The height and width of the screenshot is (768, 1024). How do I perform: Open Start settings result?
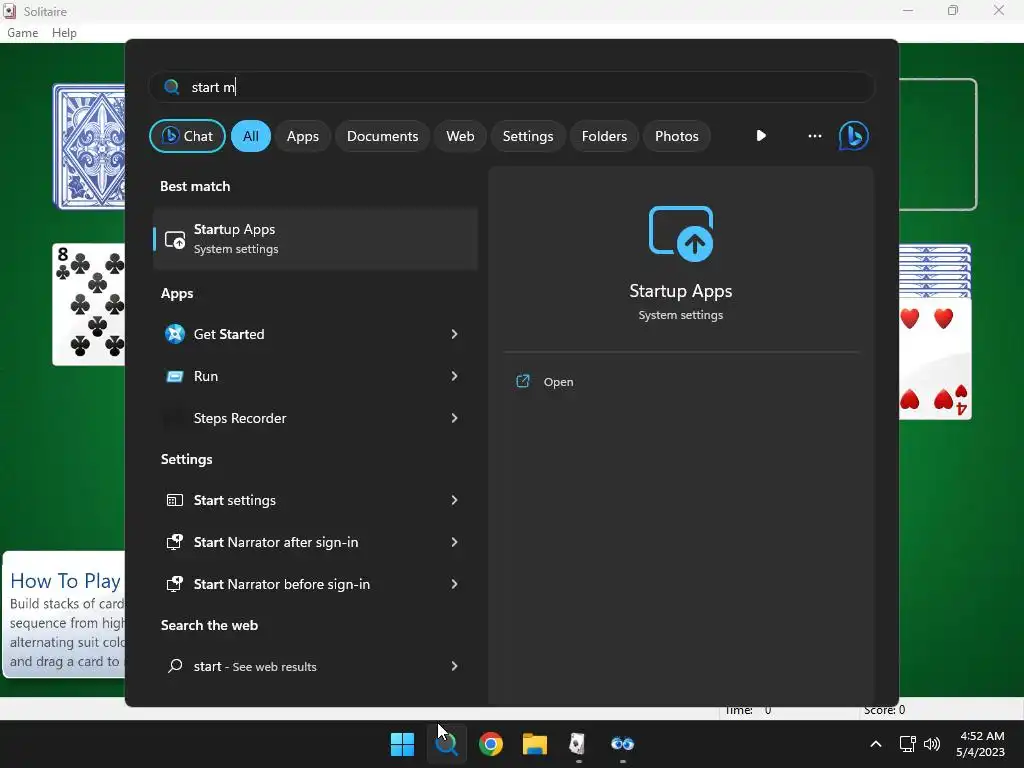click(x=315, y=500)
